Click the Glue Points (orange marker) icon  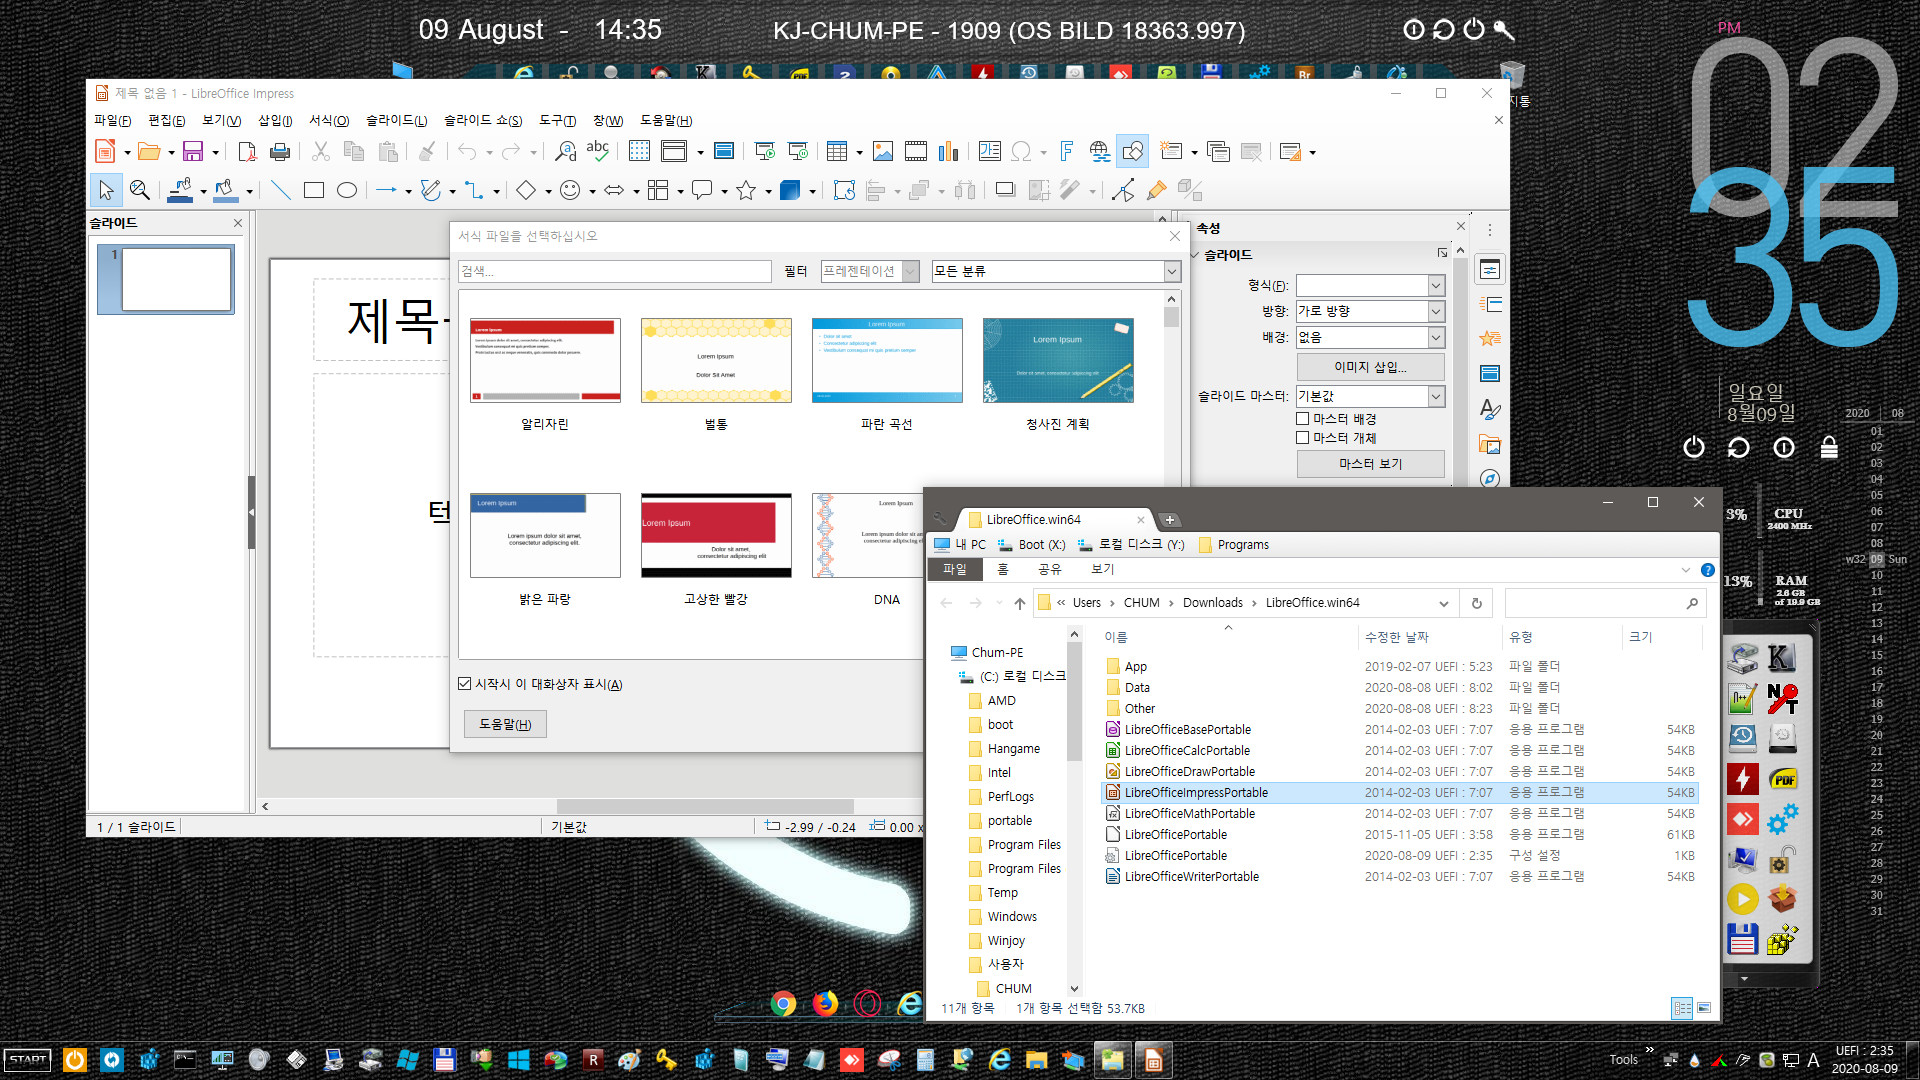pyautogui.click(x=1157, y=190)
